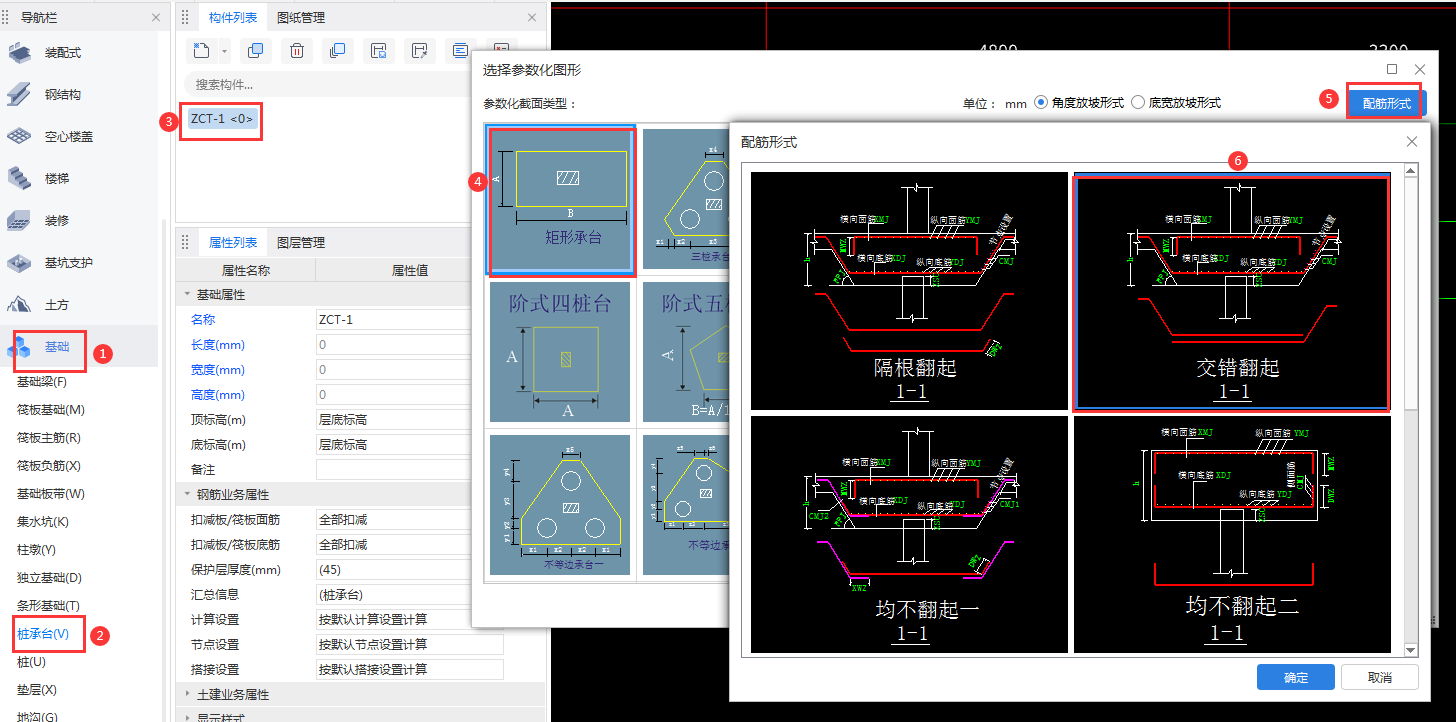Viewport: 1456px width, 722px height.
Task: Confirm with 确定 in 配筋形式 dialog
Action: pos(1295,677)
